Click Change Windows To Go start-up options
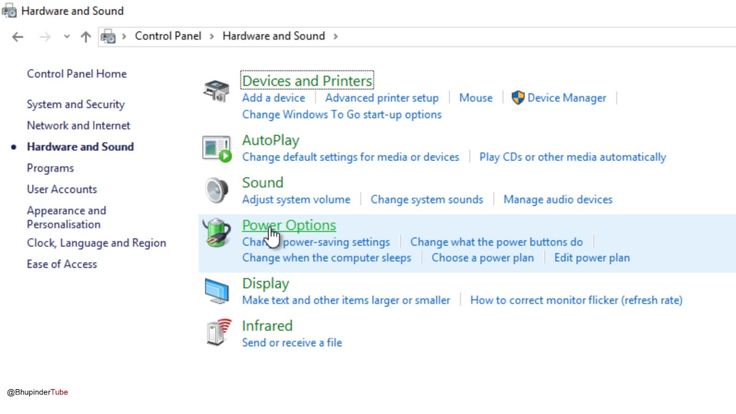The width and height of the screenshot is (736, 414). point(342,115)
